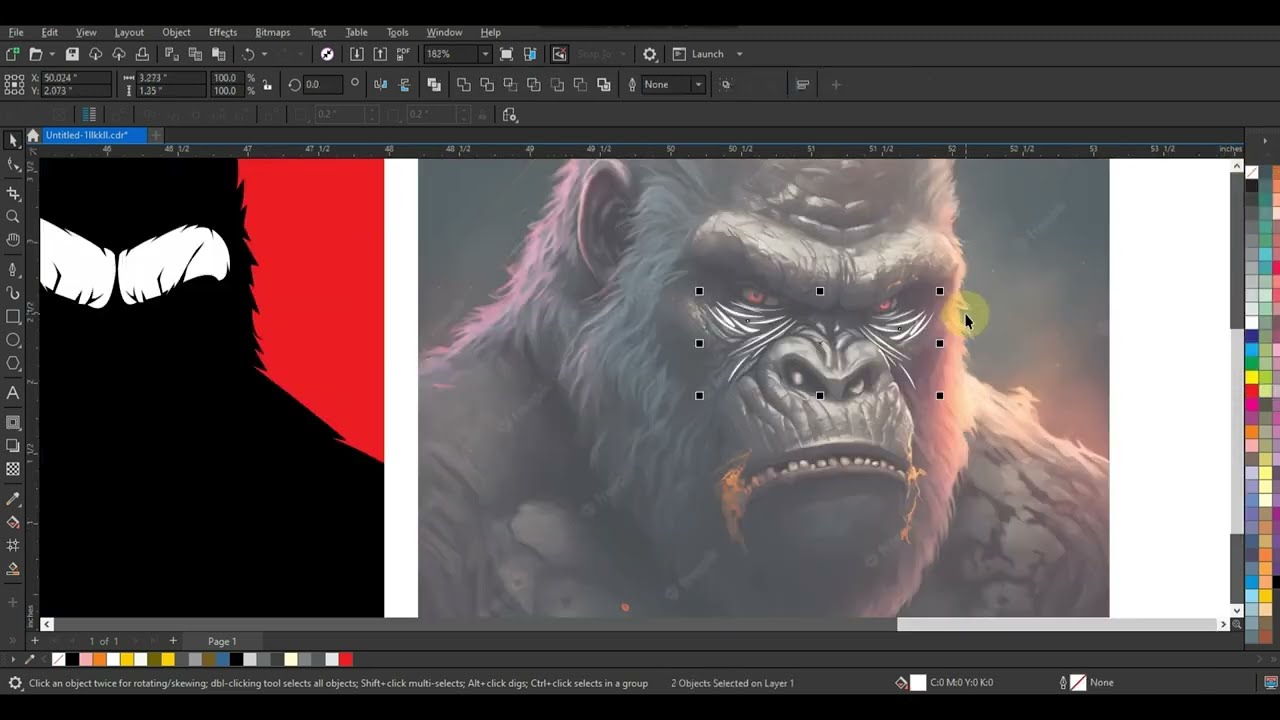The image size is (1280, 720).
Task: Select the Rectangle tool
Action: tap(13, 317)
